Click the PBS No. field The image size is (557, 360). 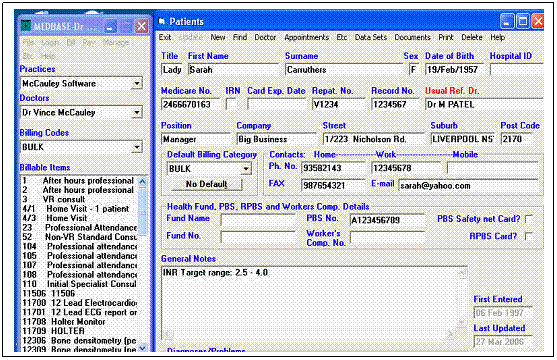387,220
